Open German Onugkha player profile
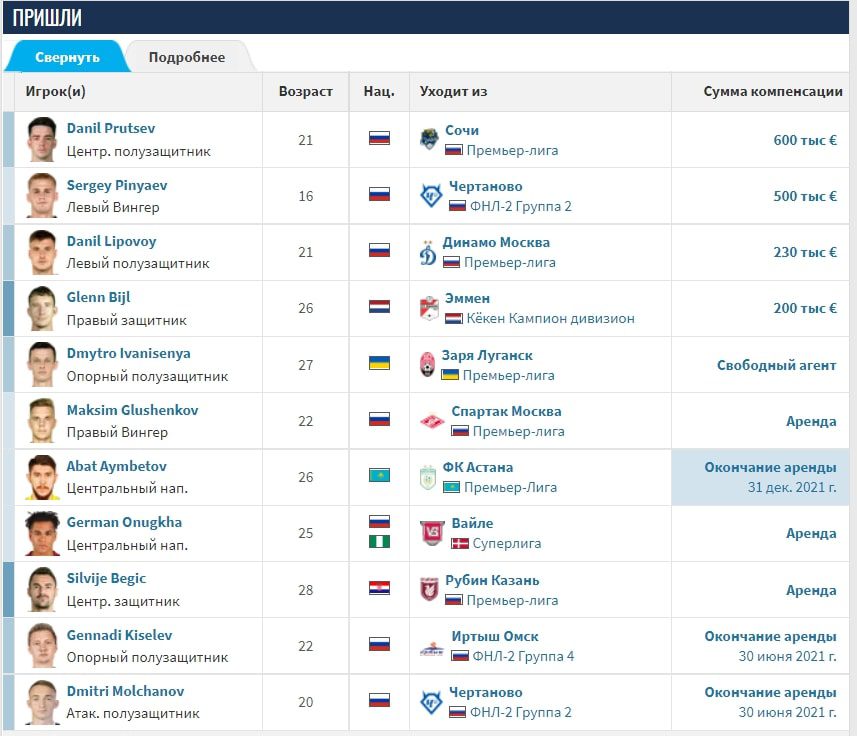Image resolution: width=857 pixels, height=736 pixels. (x=124, y=522)
